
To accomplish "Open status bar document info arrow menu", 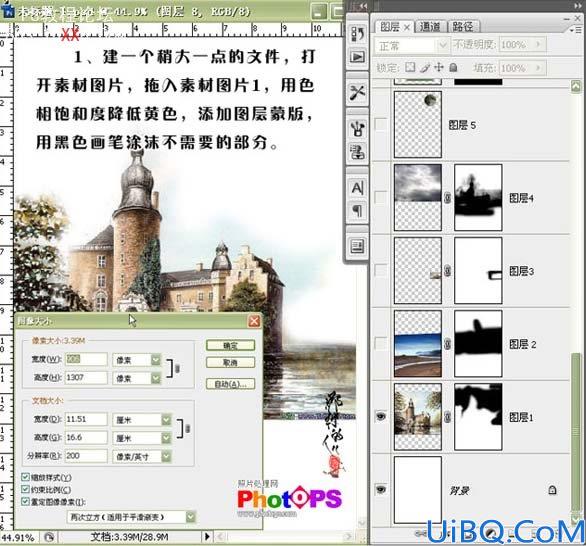I will click(x=207, y=537).
